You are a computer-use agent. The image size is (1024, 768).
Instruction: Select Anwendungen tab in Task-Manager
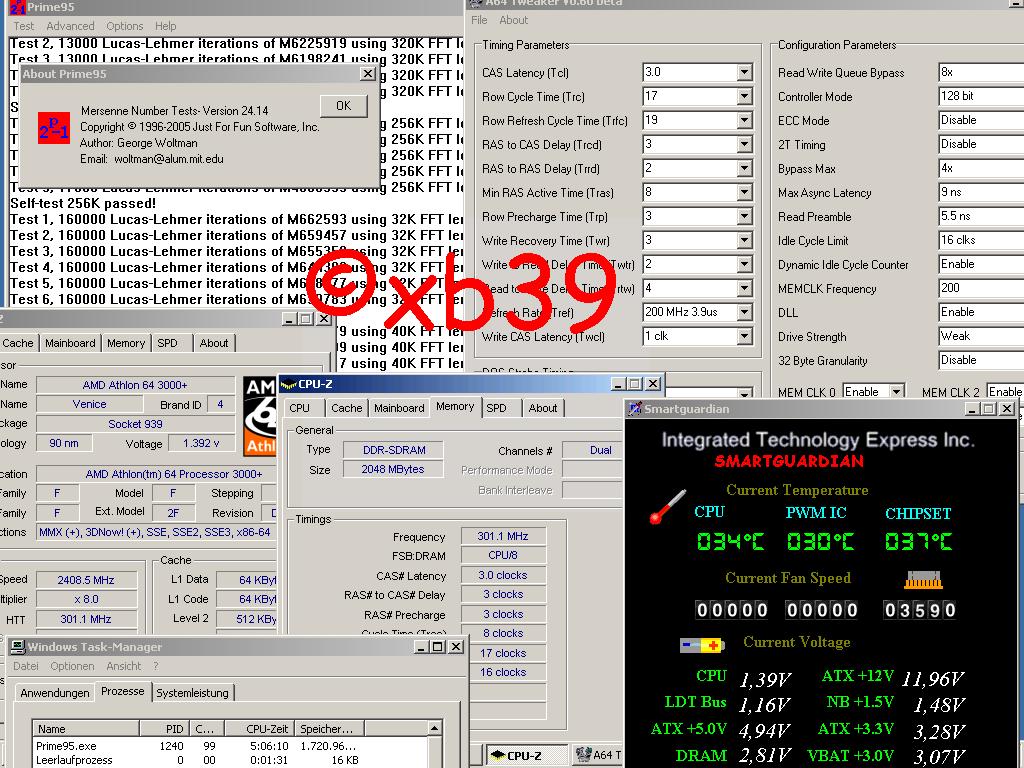[55, 693]
